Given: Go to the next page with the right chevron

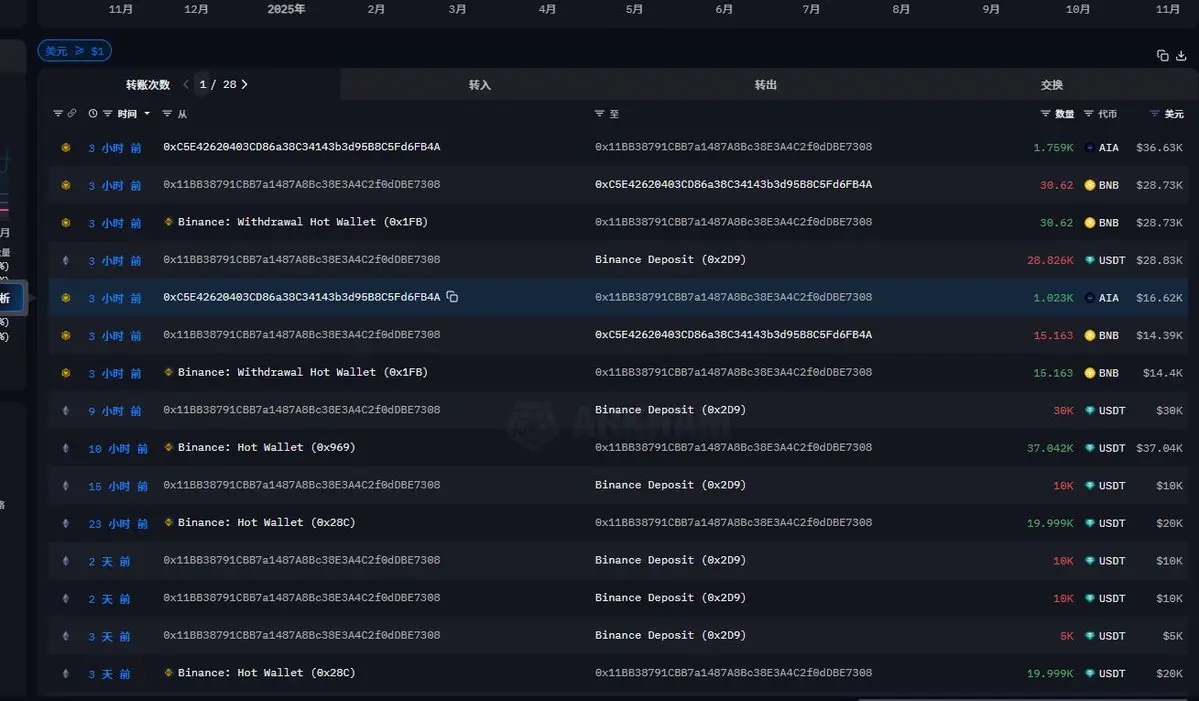Looking at the screenshot, I should [244, 84].
